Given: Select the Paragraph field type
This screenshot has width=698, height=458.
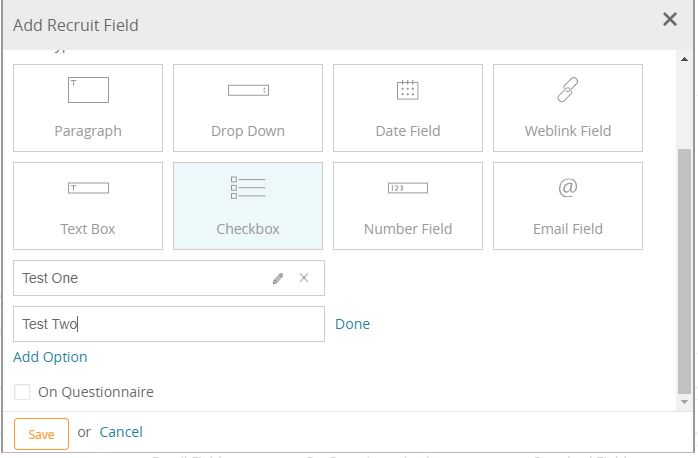Looking at the screenshot, I should tap(88, 108).
